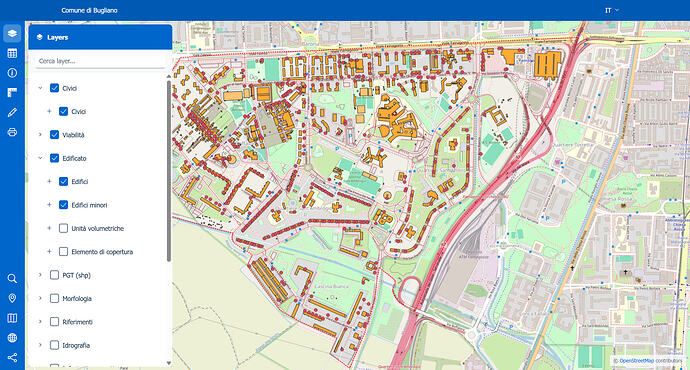Enable the Idrografia layer checkbox

pyautogui.click(x=55, y=345)
